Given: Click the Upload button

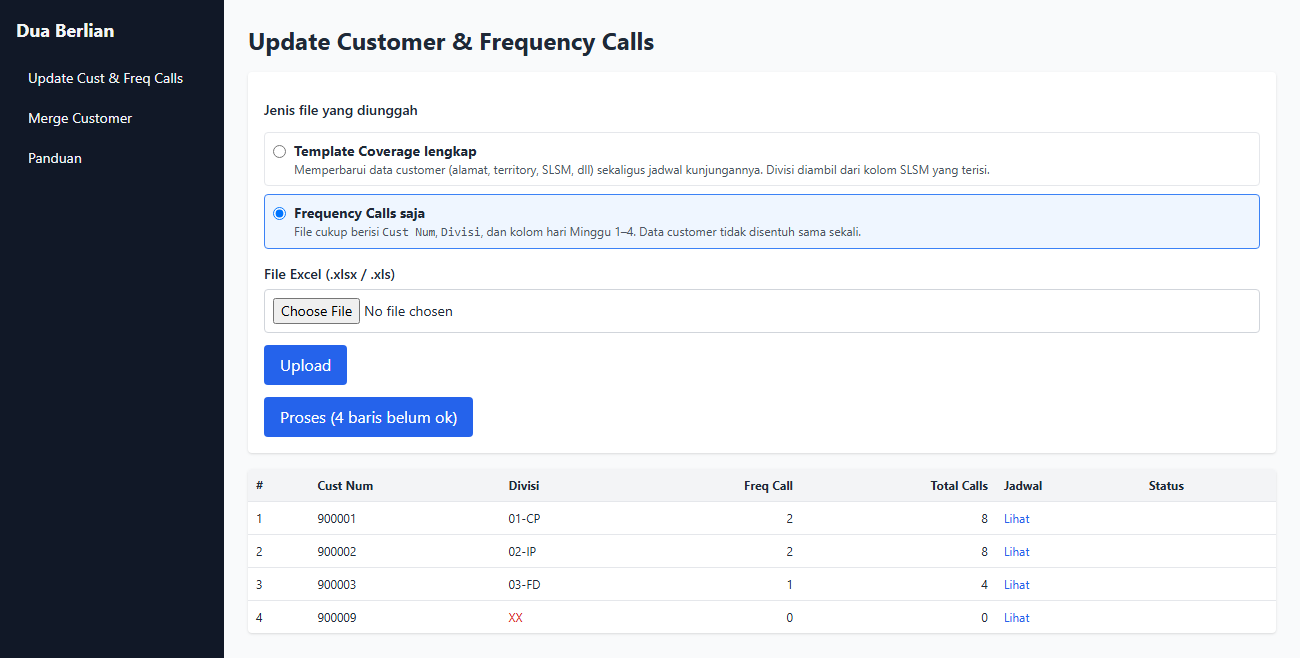Looking at the screenshot, I should (305, 365).
